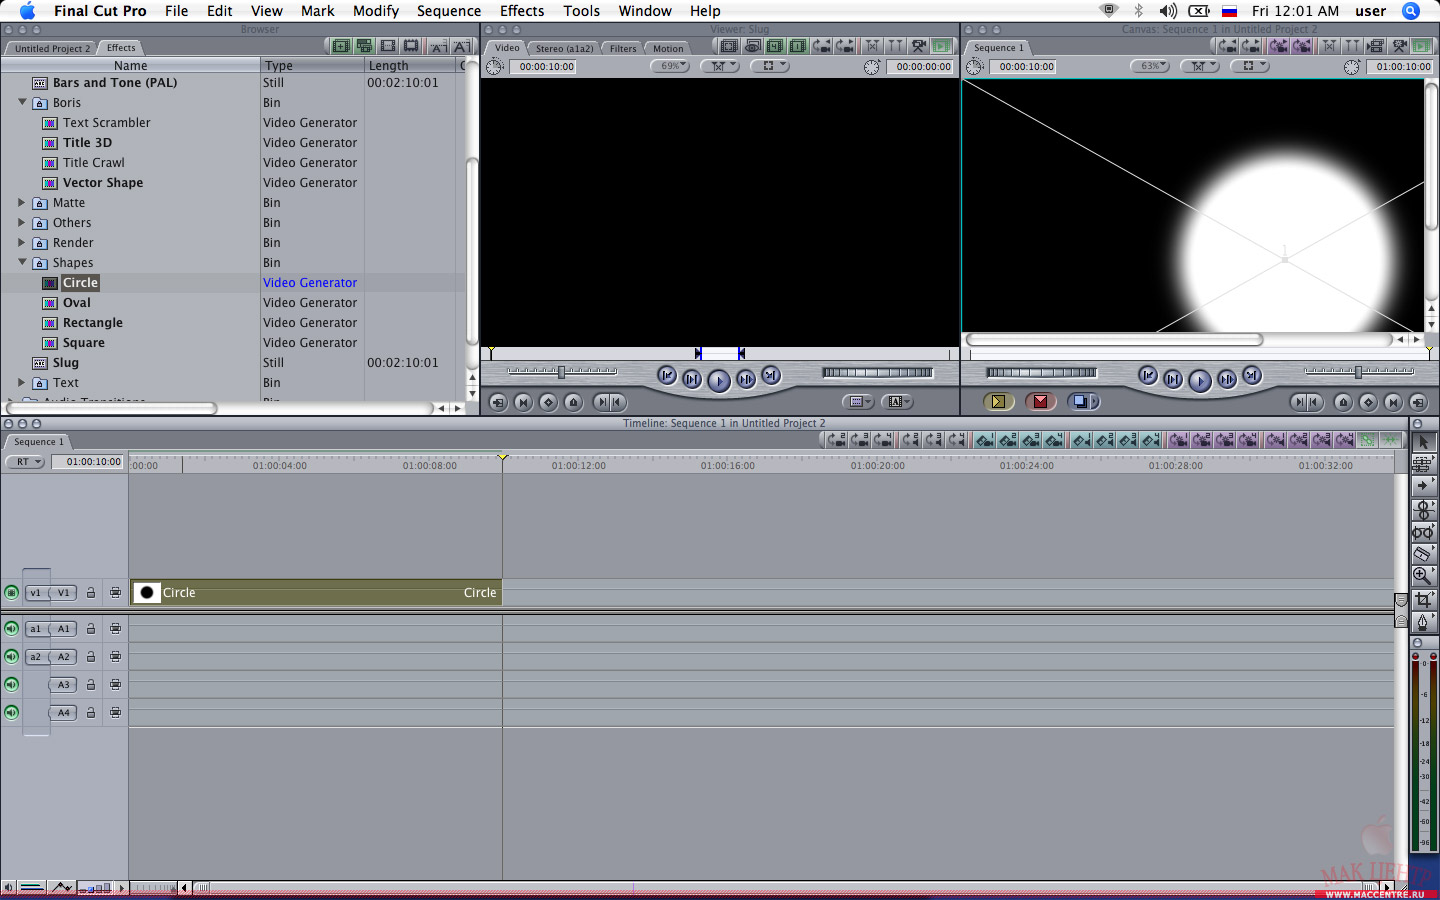Mute the A1 audio track
The height and width of the screenshot is (900, 1440).
(11, 629)
